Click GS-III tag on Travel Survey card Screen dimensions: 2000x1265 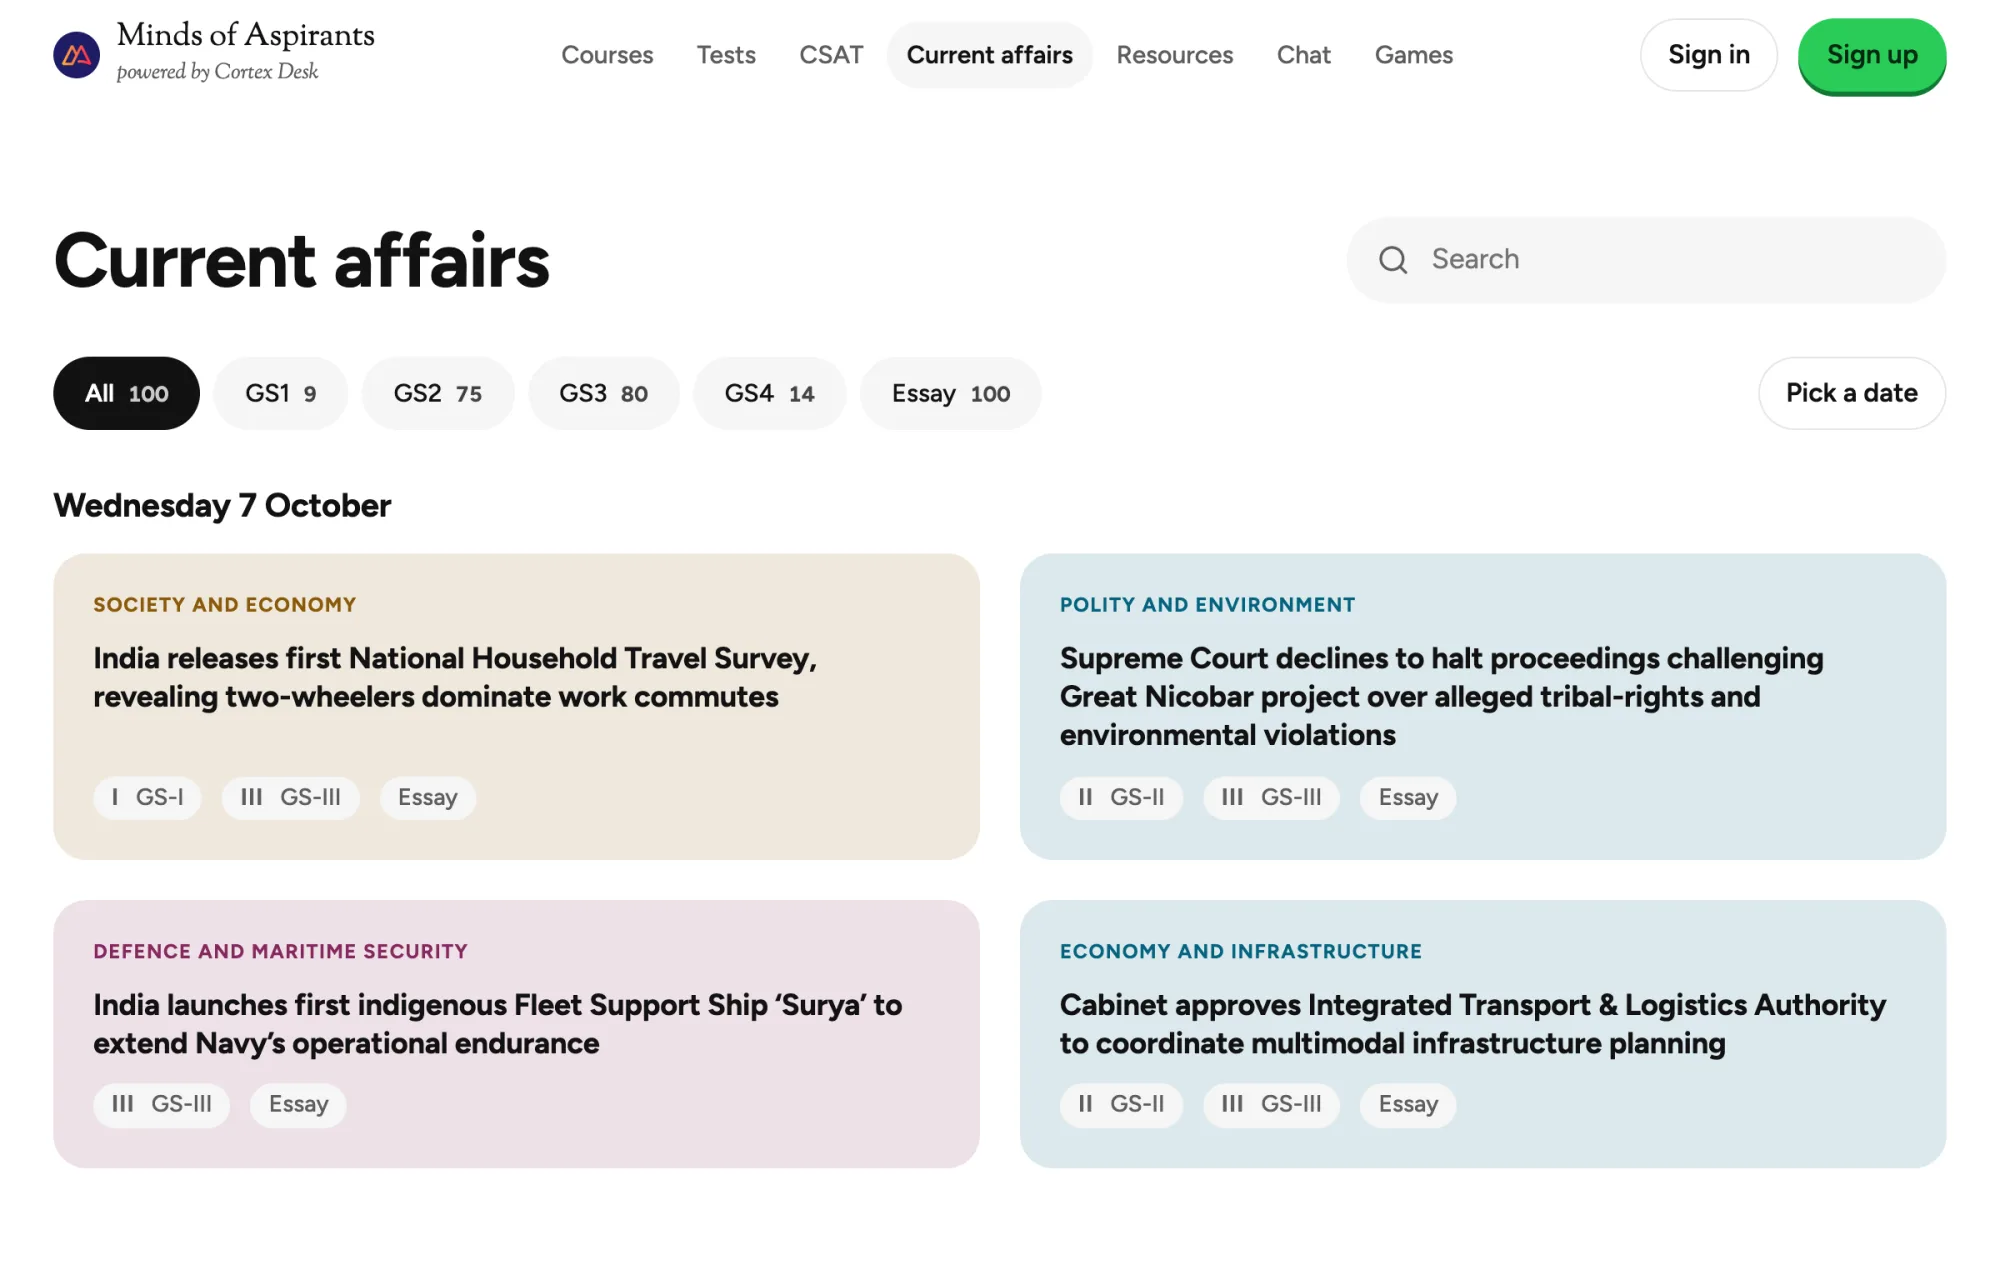point(290,798)
